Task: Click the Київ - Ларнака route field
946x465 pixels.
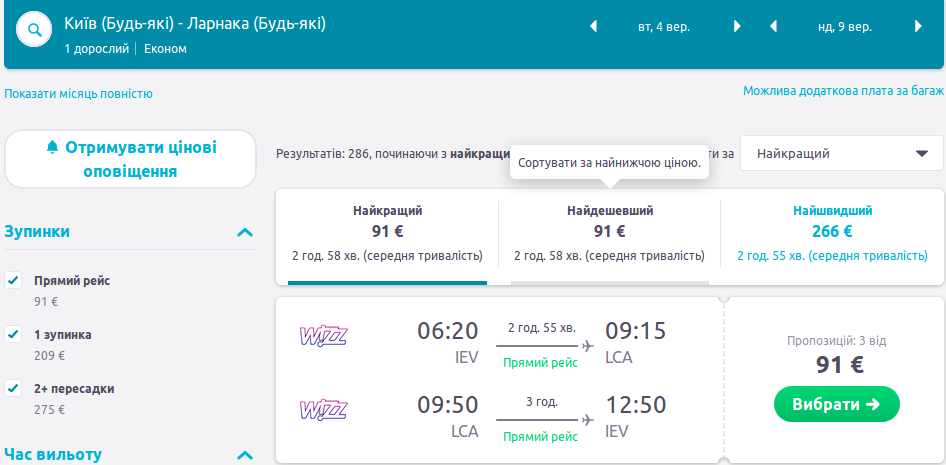Action: click(x=195, y=24)
